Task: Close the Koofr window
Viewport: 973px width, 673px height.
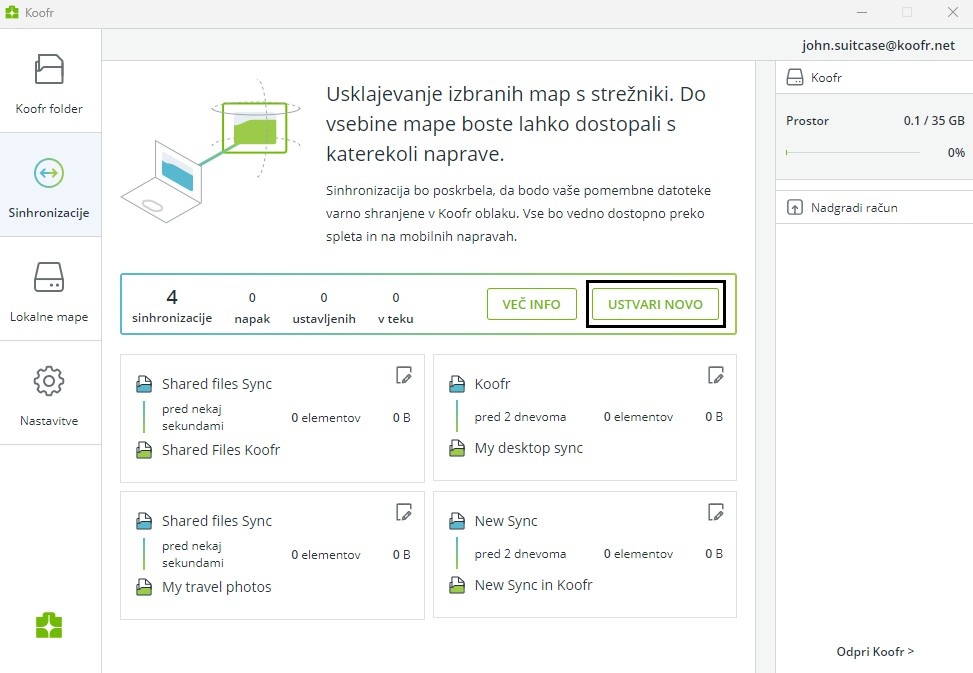Action: click(x=953, y=12)
